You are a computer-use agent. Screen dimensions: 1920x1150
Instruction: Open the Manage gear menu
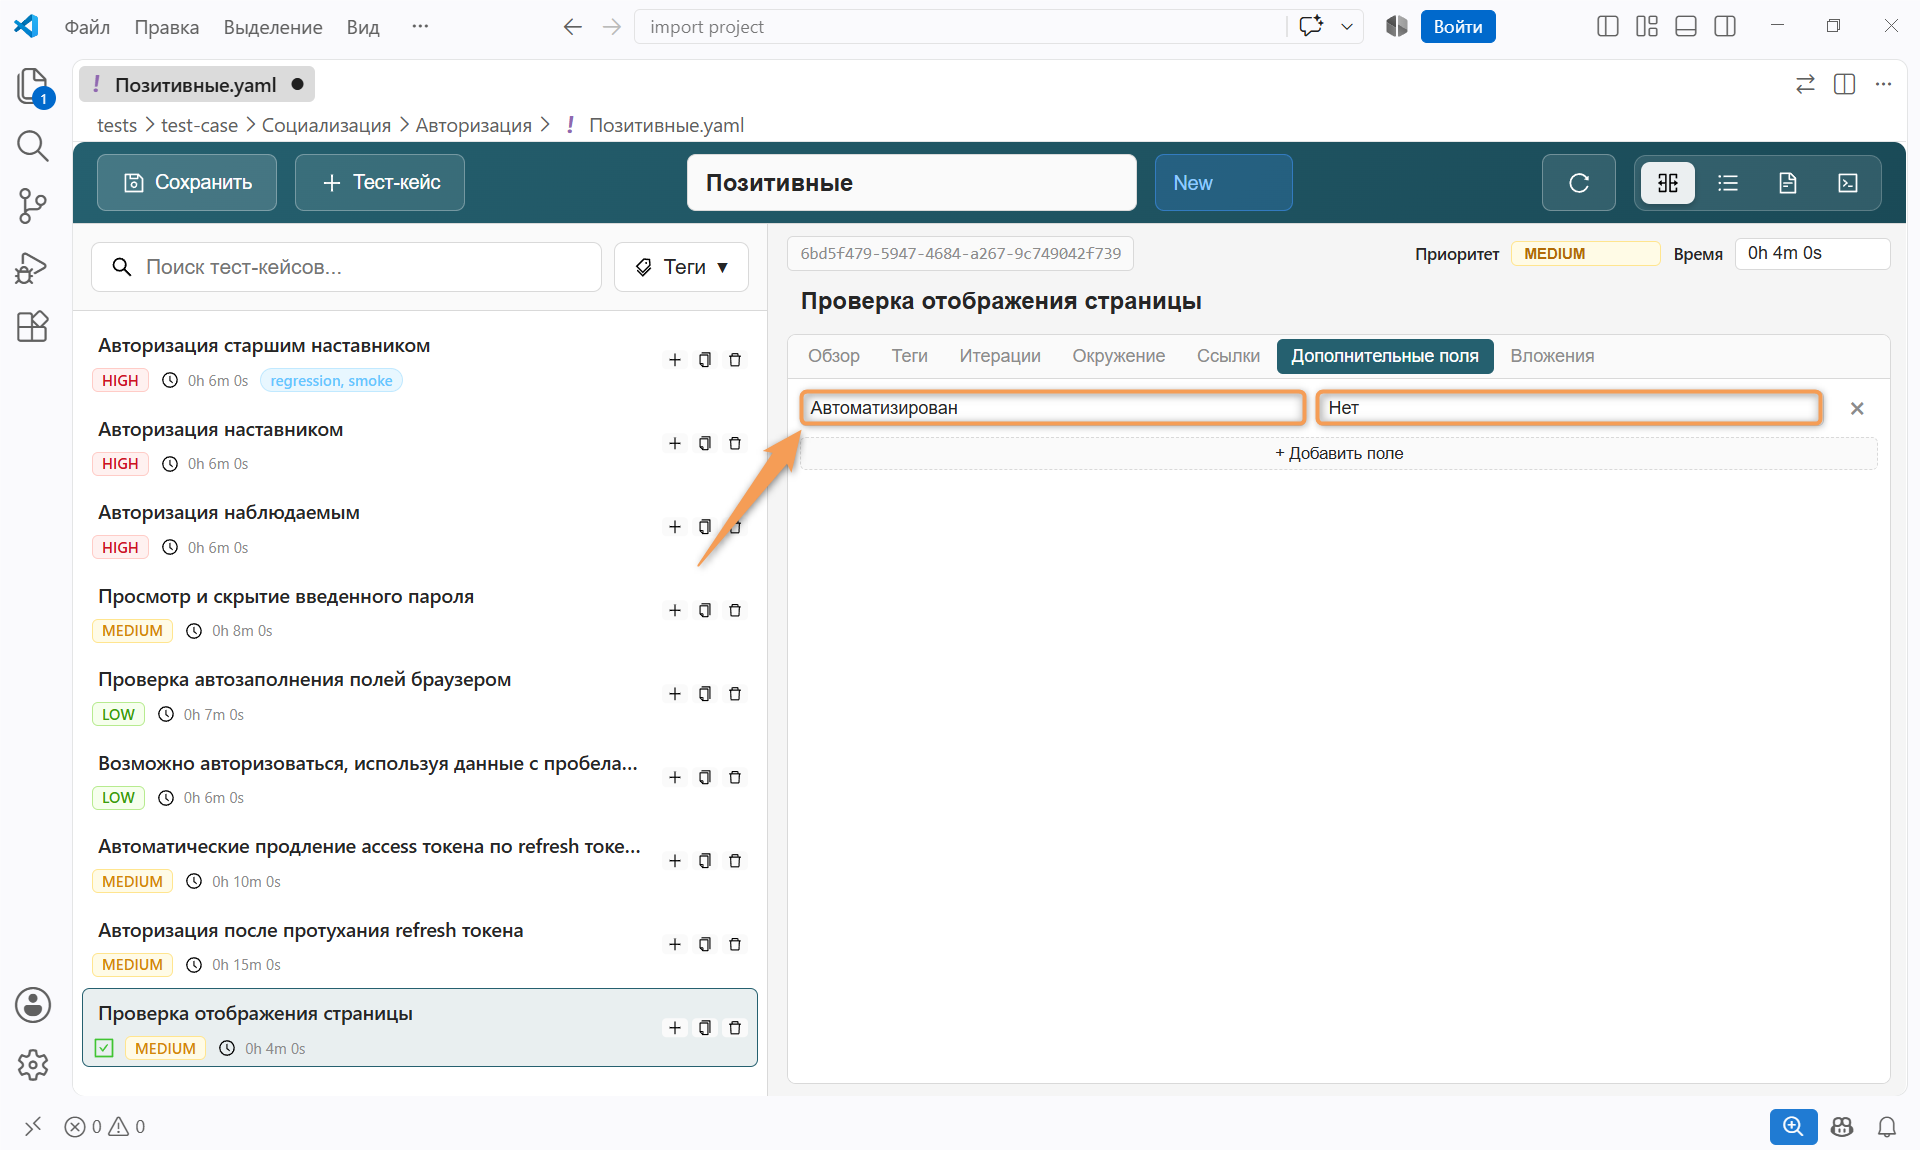pos(33,1065)
